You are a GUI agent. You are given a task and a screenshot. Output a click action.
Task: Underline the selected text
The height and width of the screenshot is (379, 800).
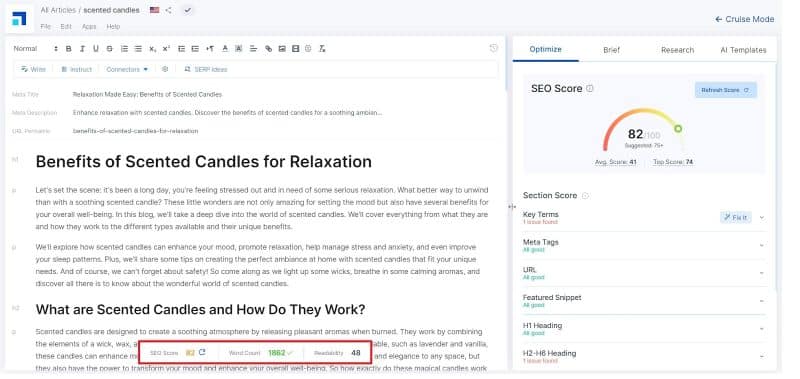click(x=95, y=49)
